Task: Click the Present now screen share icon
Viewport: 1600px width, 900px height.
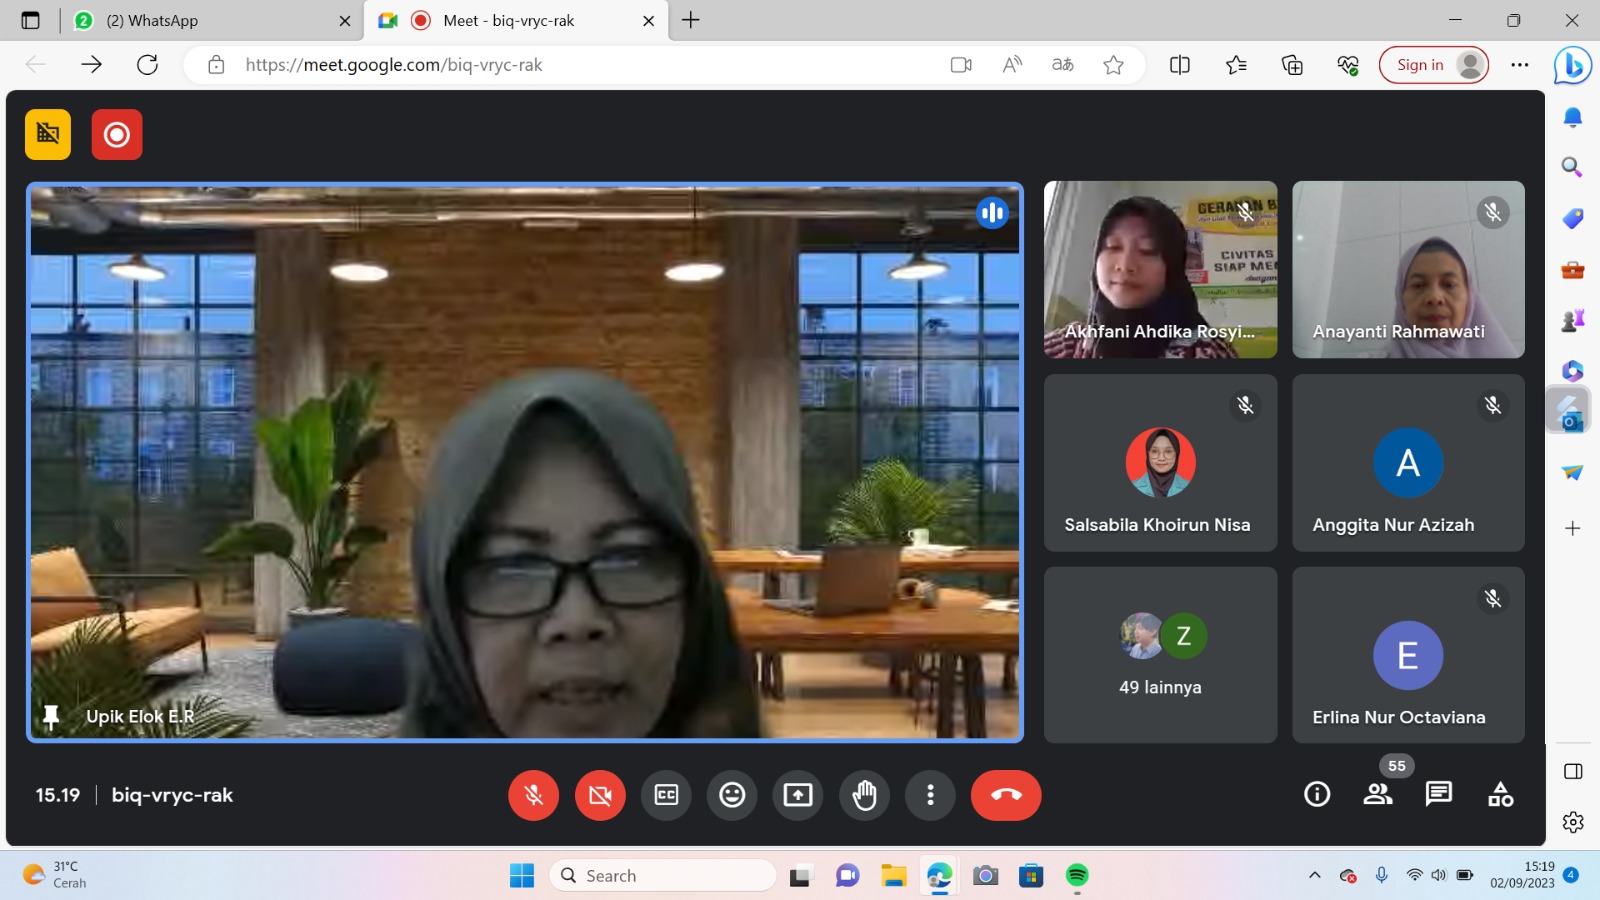Action: (798, 795)
